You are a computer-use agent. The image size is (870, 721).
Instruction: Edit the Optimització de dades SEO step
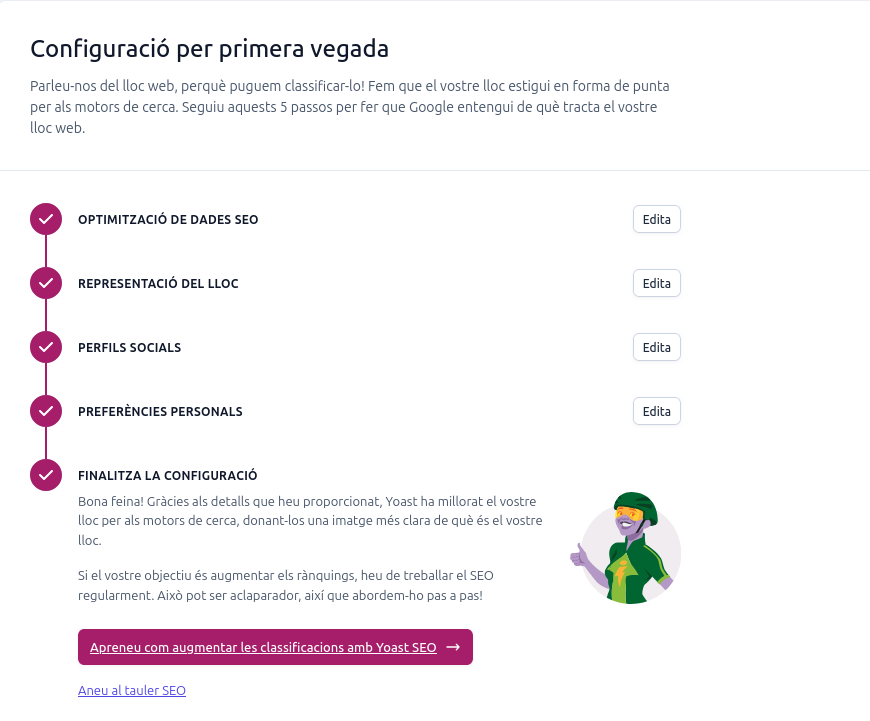point(656,219)
